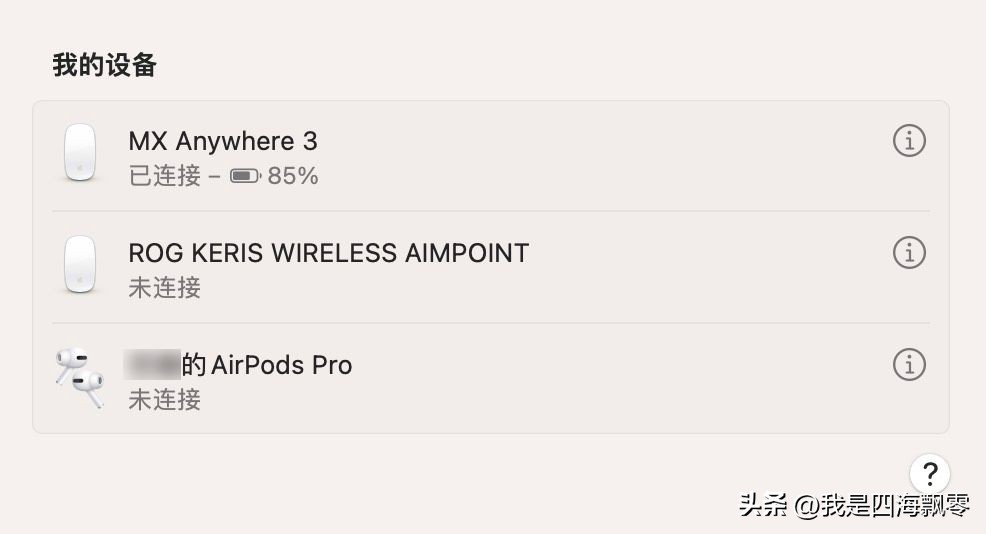Click the ROG KERIS mouse icon

click(x=80, y=265)
